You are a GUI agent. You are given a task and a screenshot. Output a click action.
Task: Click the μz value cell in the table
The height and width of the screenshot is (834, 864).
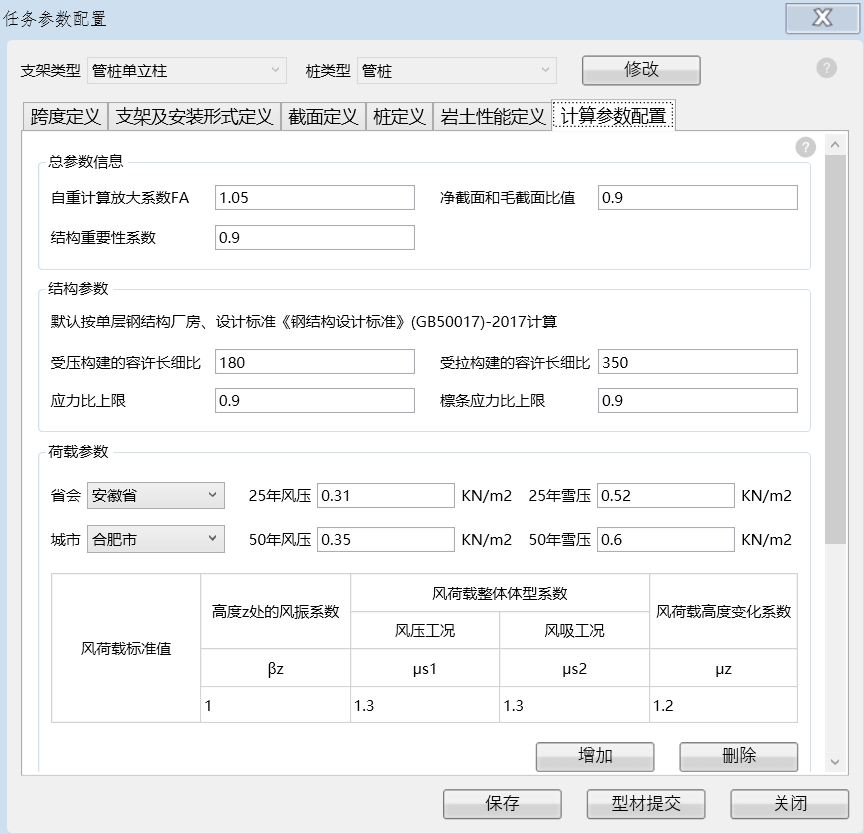pos(723,706)
